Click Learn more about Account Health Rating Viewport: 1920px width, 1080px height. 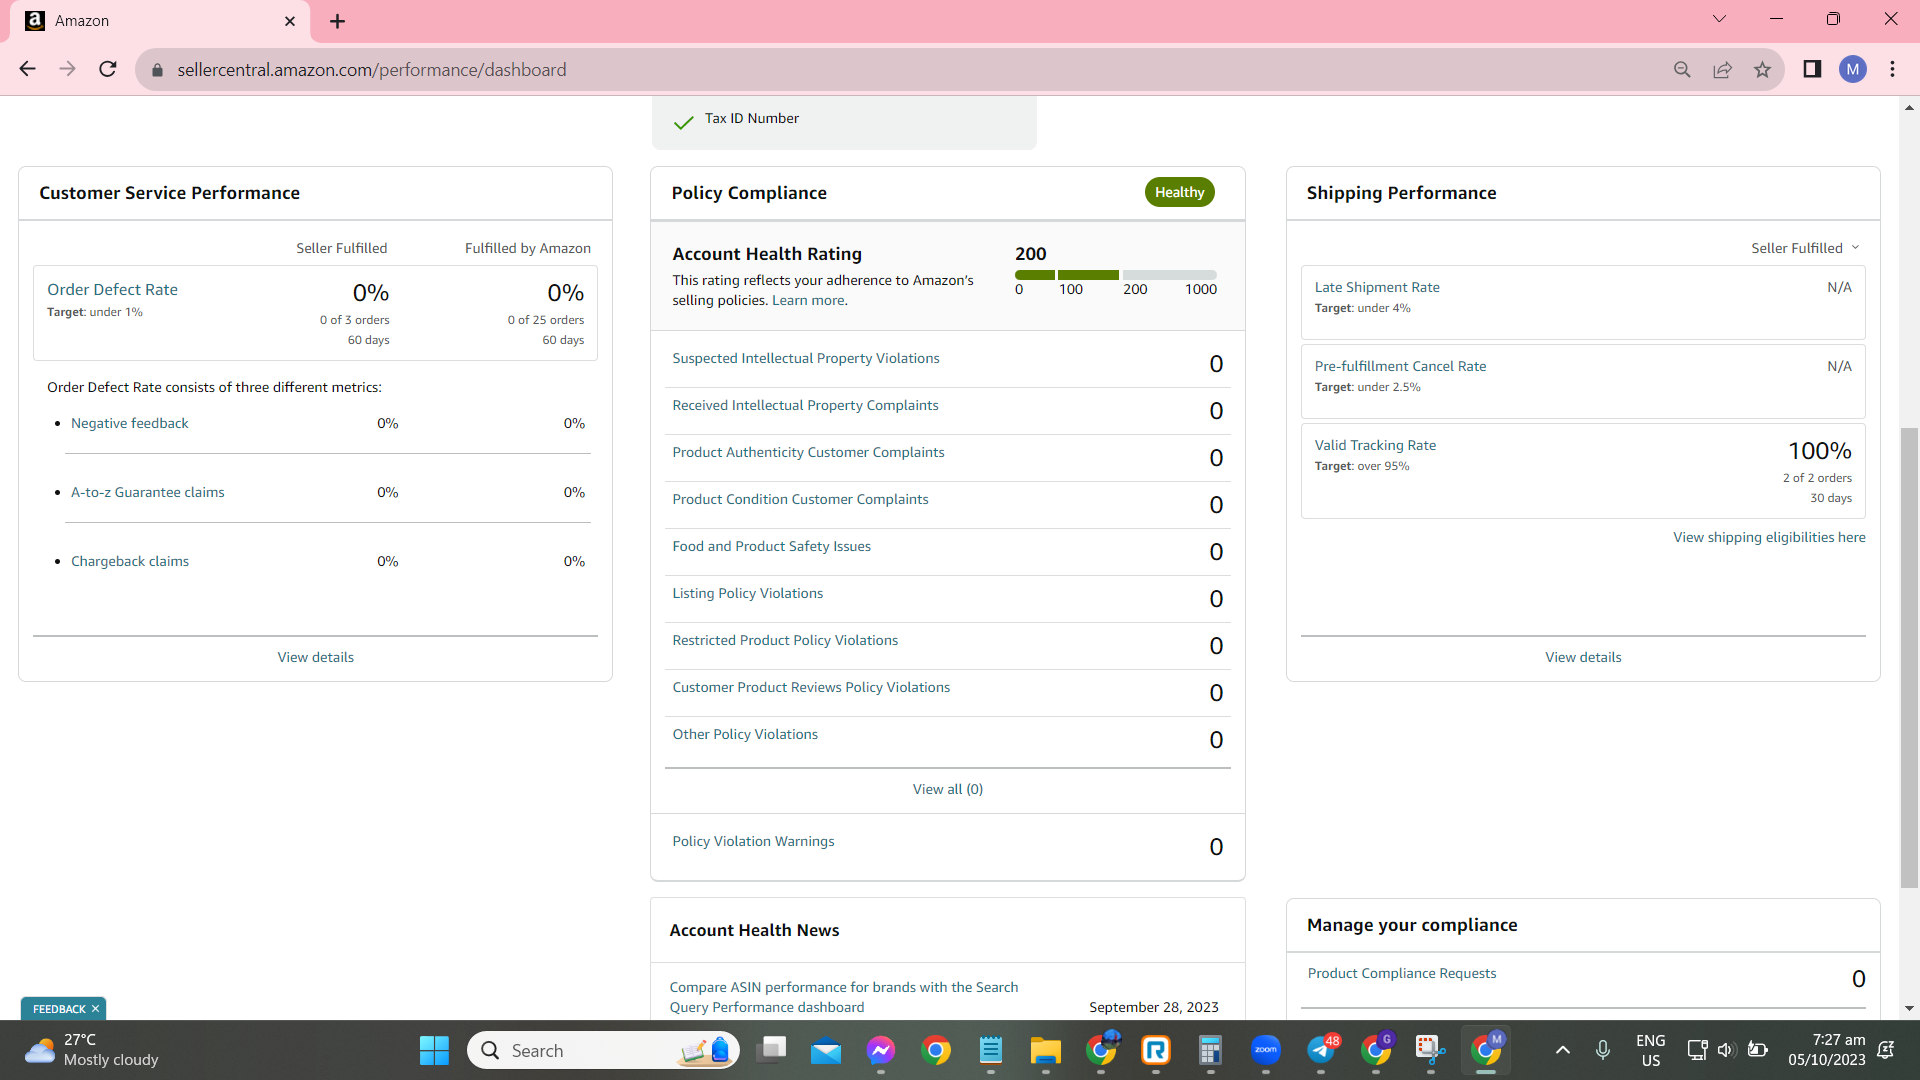point(809,300)
